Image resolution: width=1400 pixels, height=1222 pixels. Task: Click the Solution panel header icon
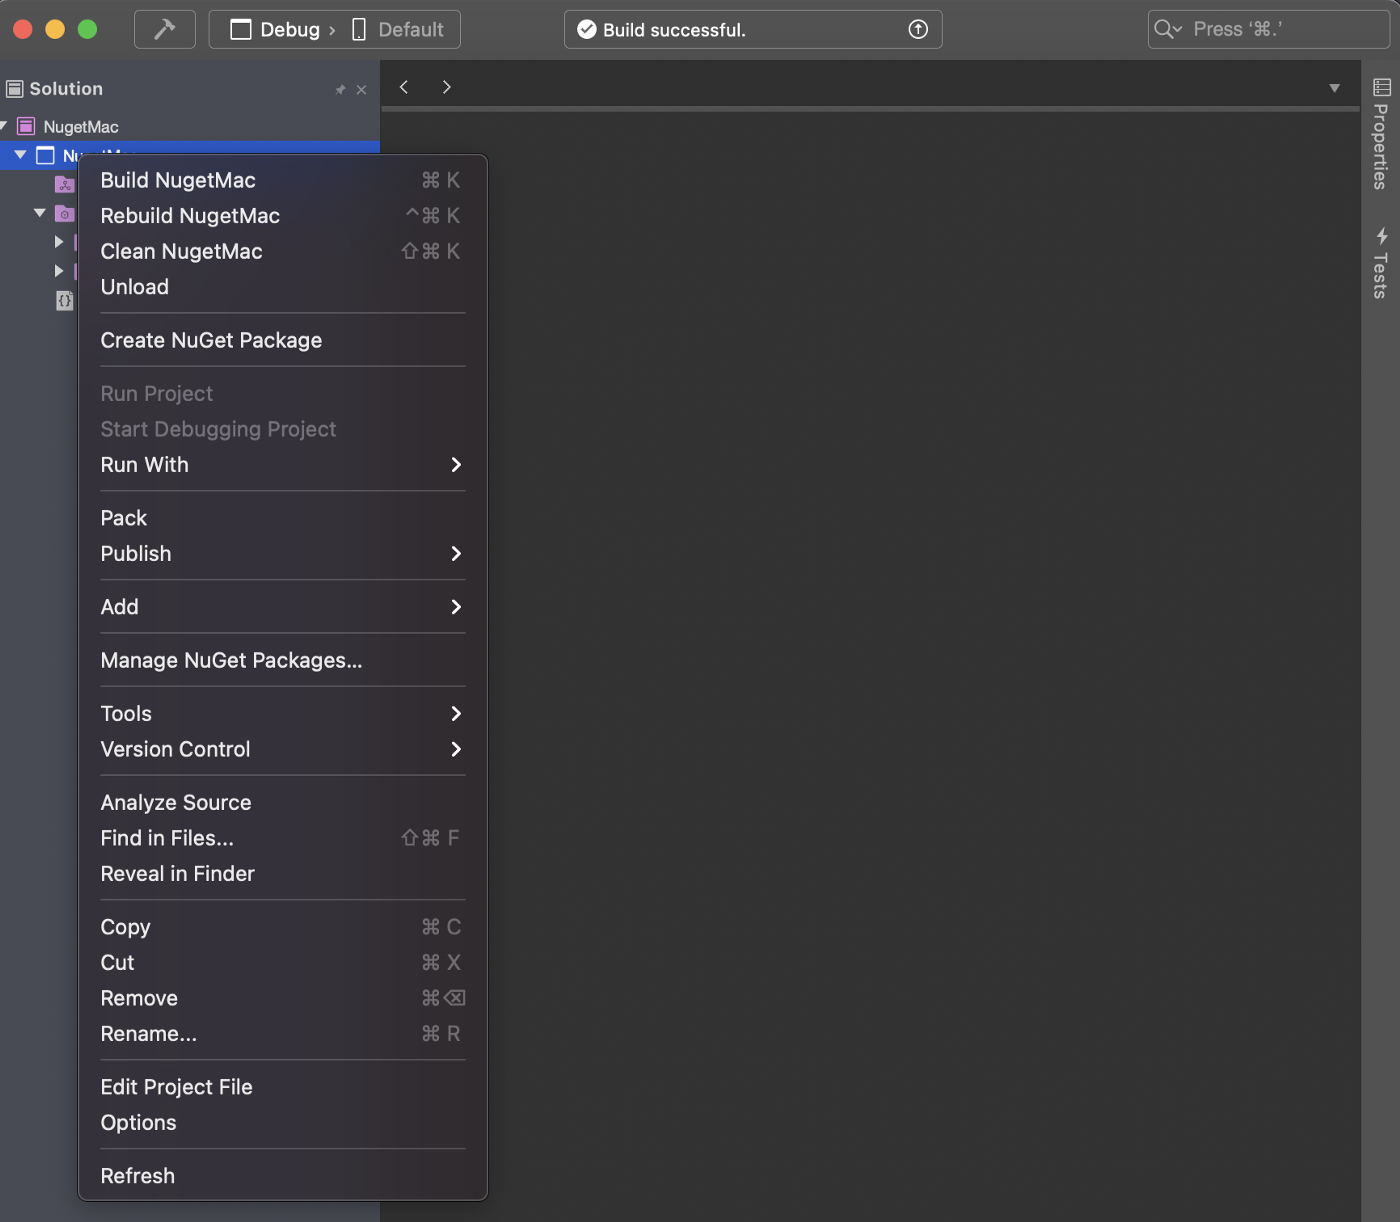(15, 89)
